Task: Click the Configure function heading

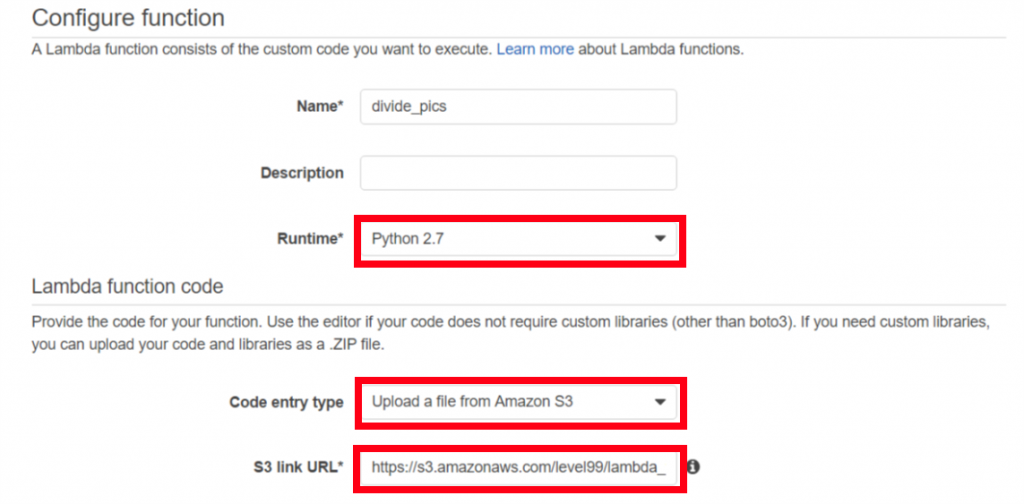Action: click(x=128, y=18)
